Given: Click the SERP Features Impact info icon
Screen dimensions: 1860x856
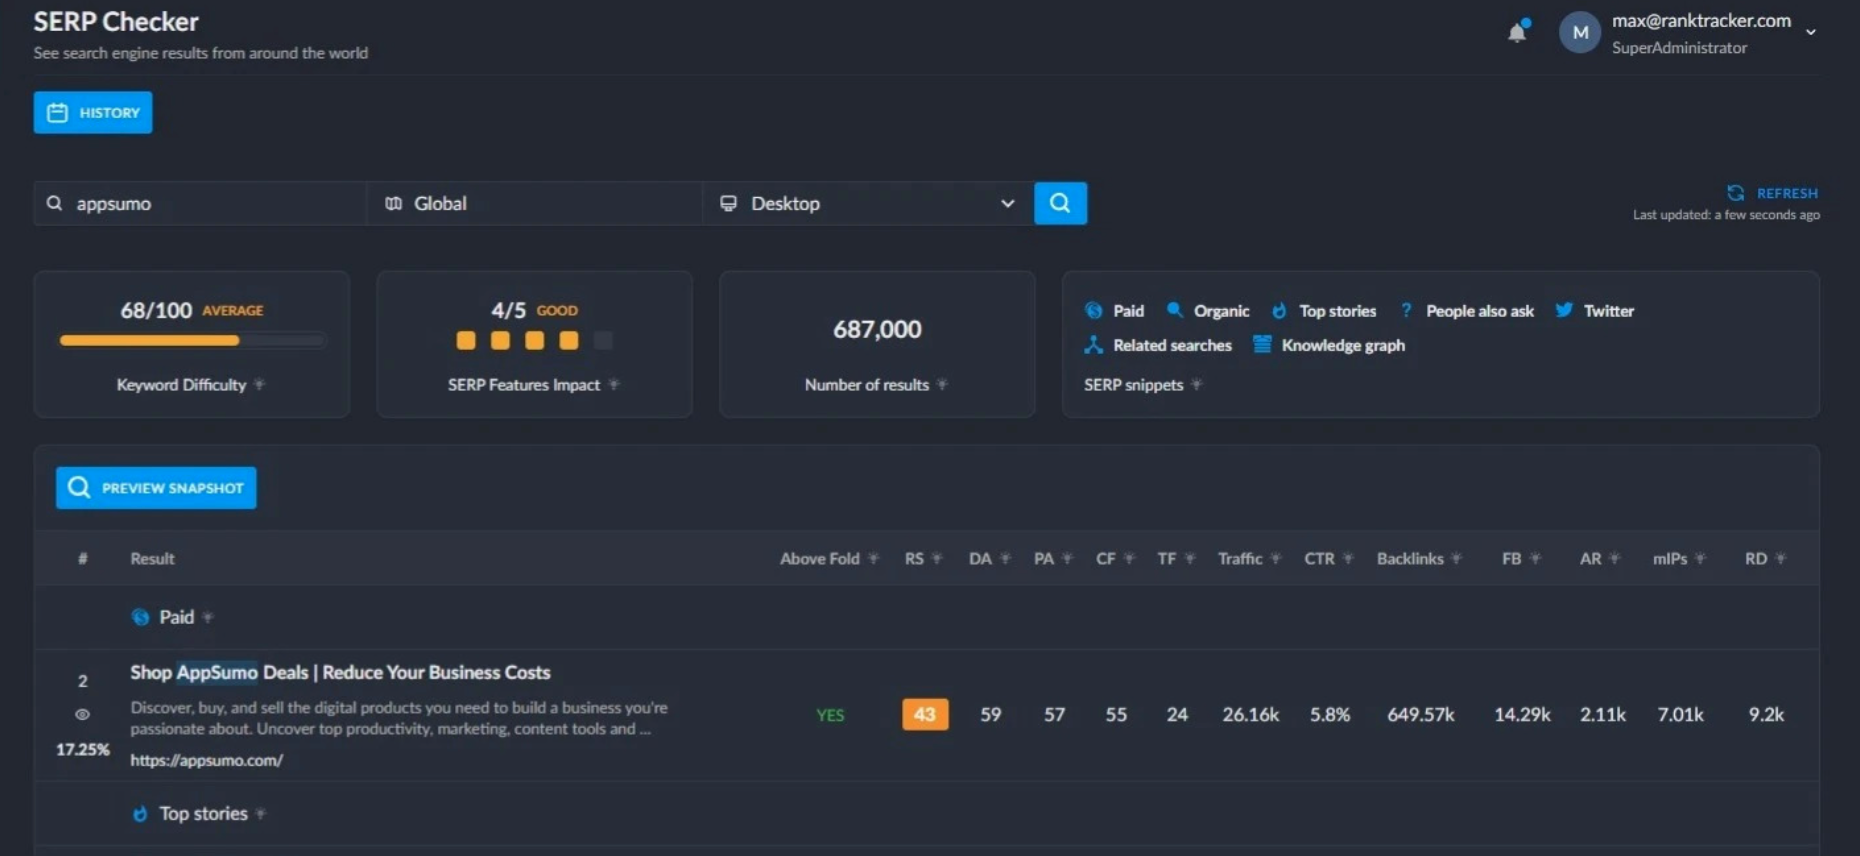Looking at the screenshot, I should tap(614, 385).
